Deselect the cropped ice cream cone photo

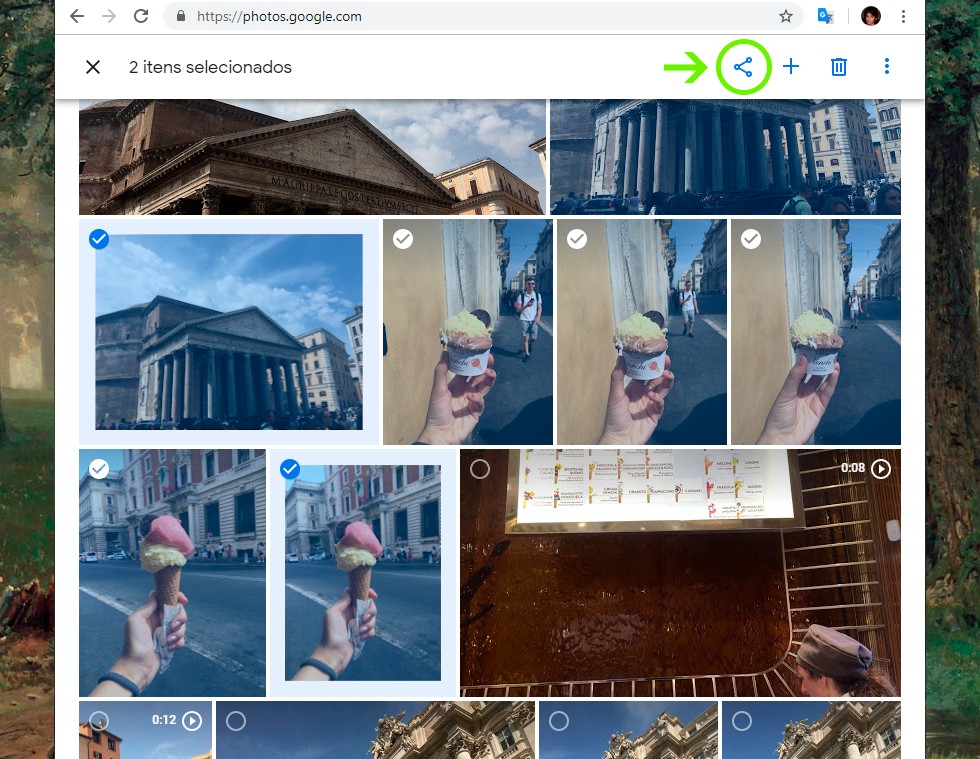[290, 469]
